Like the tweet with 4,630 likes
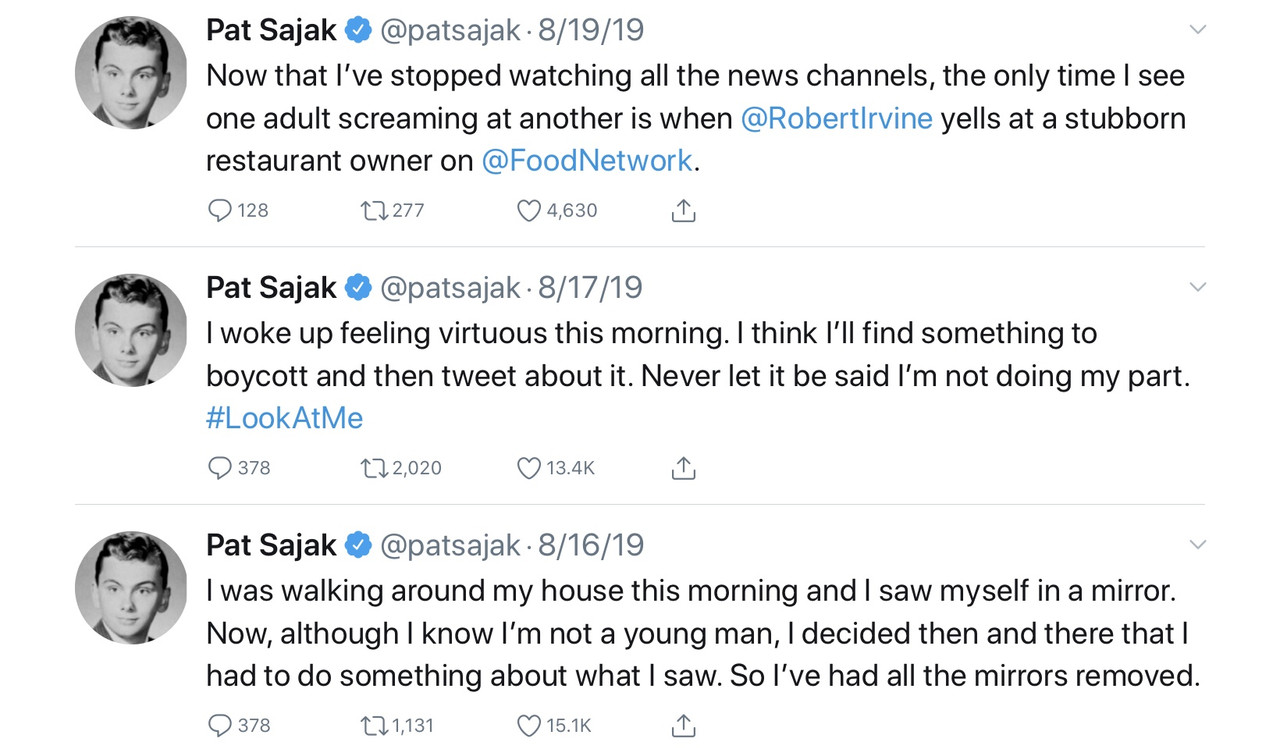The image size is (1280, 748). point(529,211)
